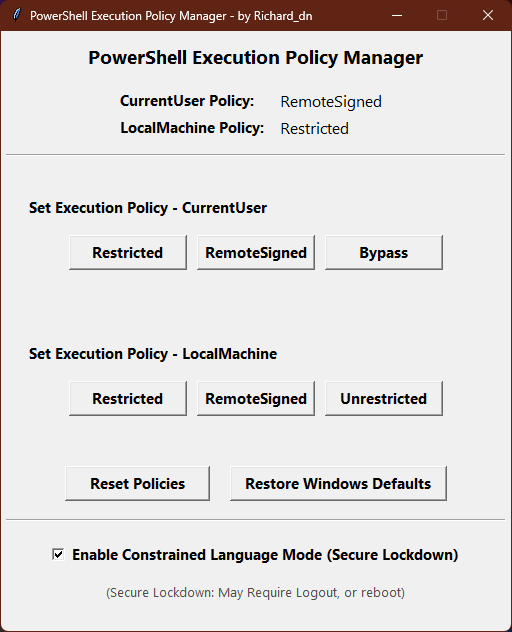
Task: Click Restore Windows Defaults
Action: pos(338,484)
